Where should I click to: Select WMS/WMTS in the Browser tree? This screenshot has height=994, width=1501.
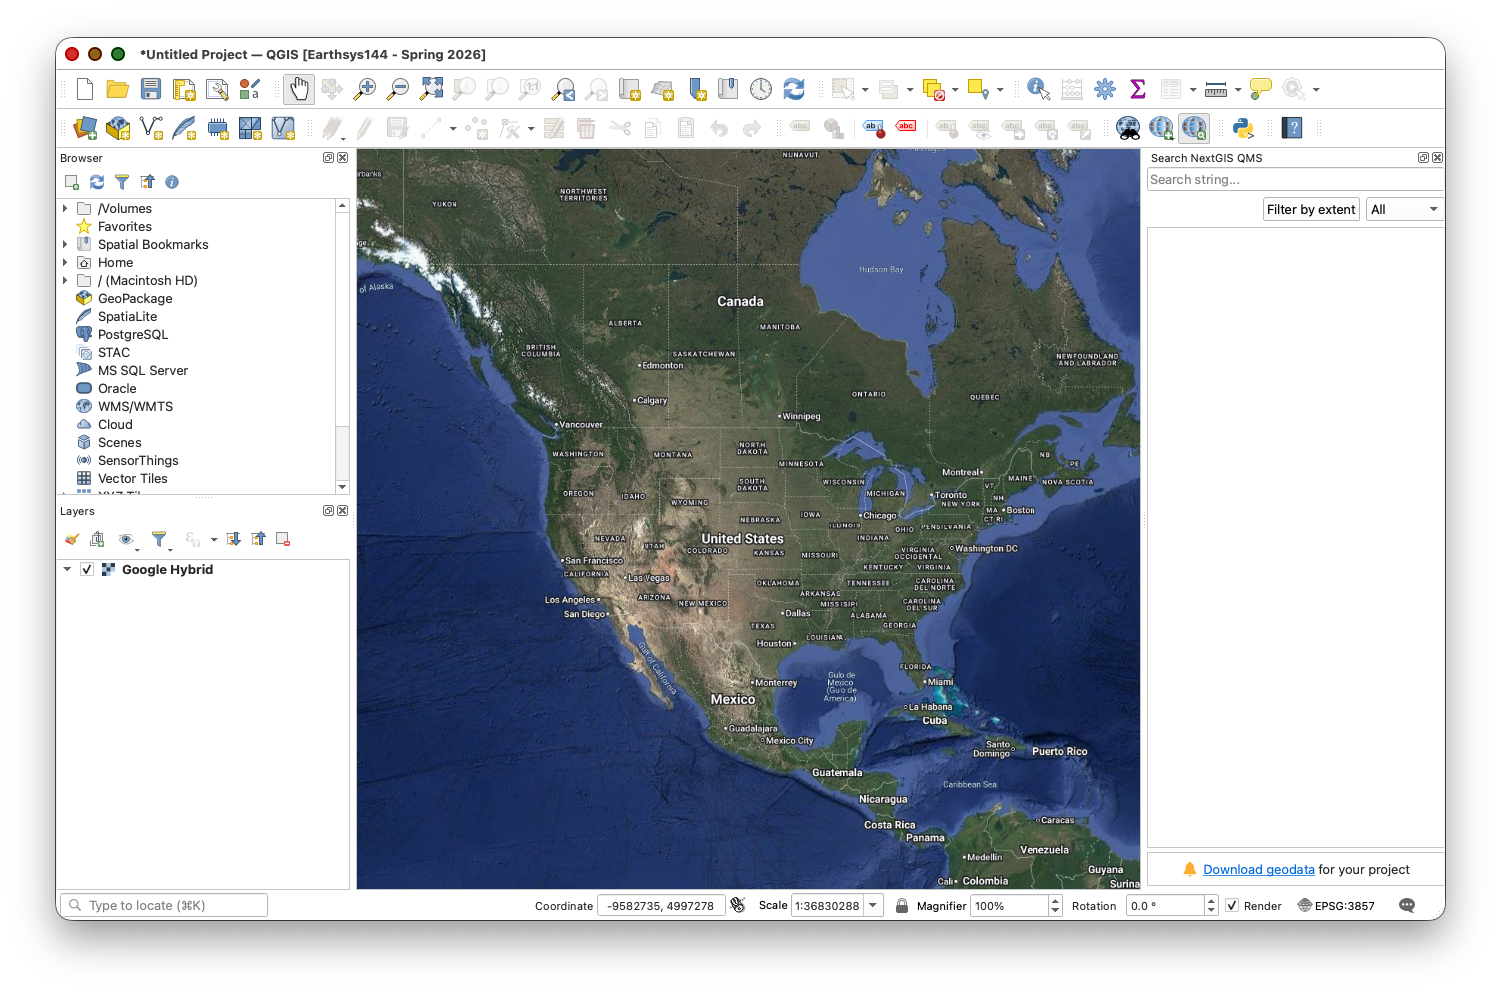click(135, 407)
